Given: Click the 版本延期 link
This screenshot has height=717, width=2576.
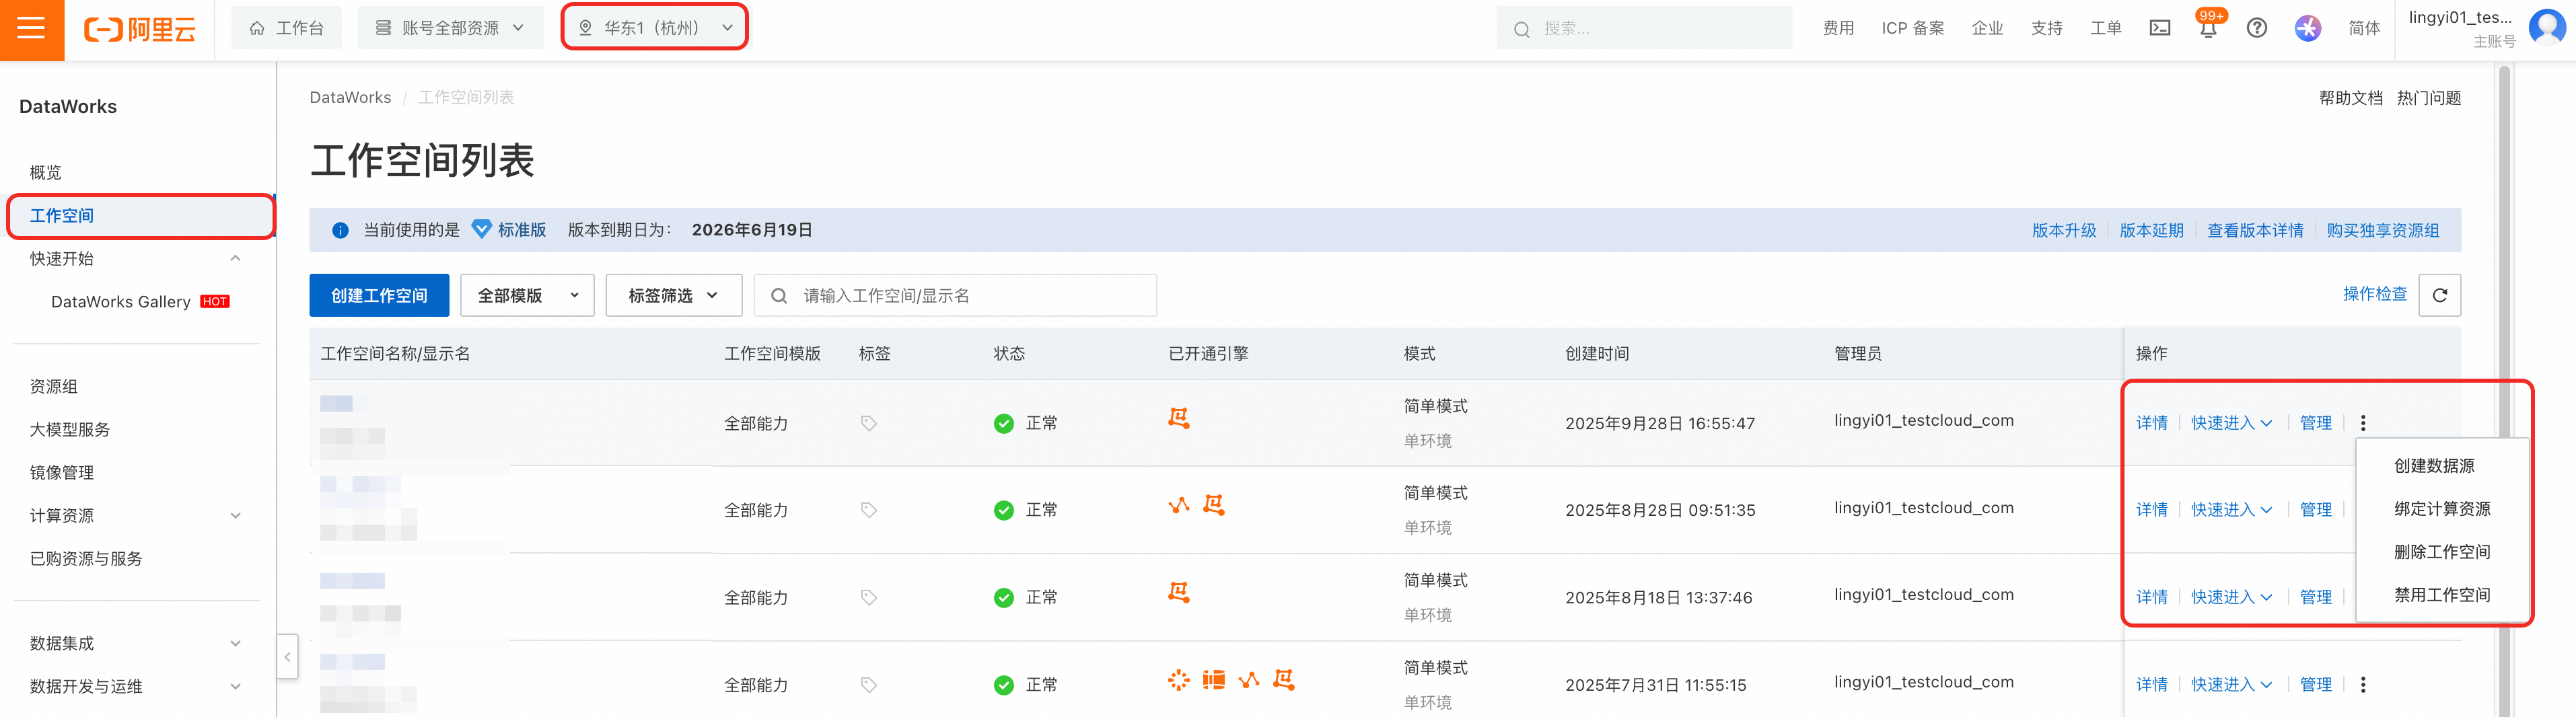Looking at the screenshot, I should (x=2152, y=231).
